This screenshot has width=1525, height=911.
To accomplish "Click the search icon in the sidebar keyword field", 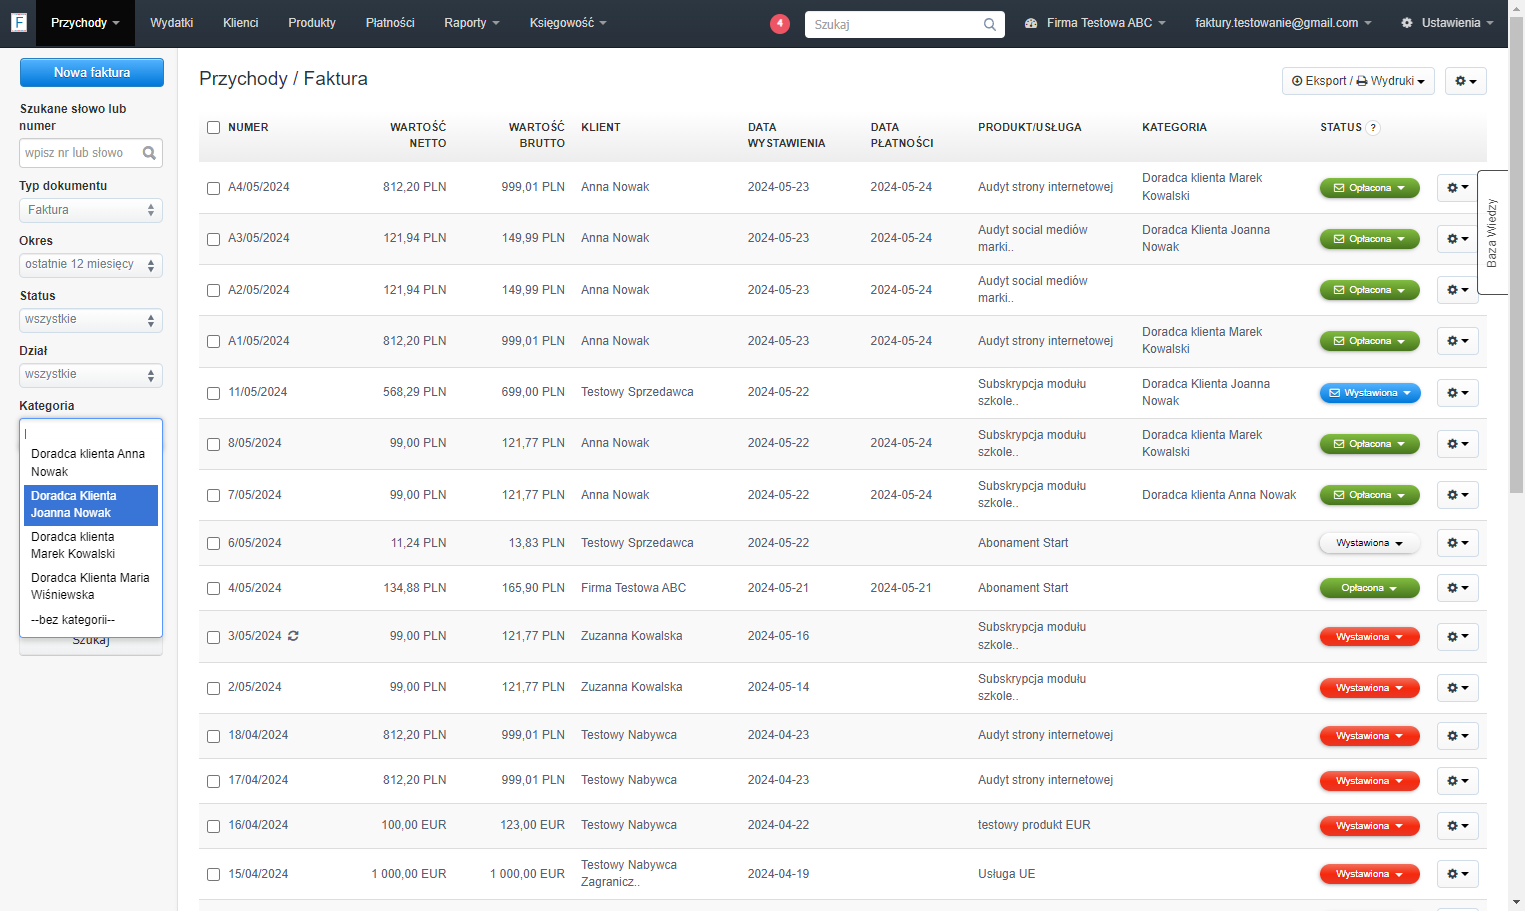I will [149, 153].
